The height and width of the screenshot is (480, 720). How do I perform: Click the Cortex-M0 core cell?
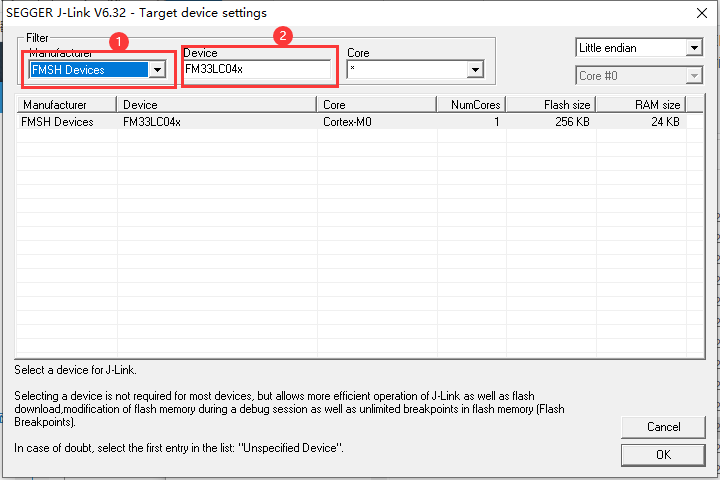(x=348, y=122)
